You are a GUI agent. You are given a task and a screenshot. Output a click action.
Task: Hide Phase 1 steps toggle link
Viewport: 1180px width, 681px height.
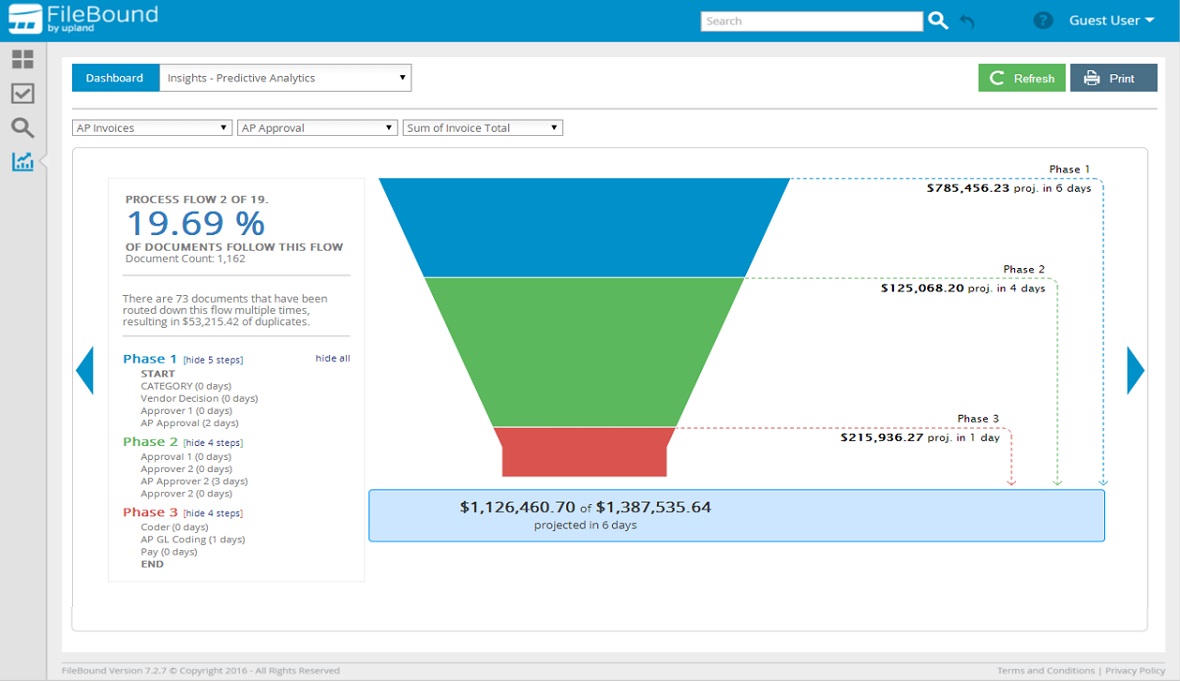pyautogui.click(x=213, y=360)
